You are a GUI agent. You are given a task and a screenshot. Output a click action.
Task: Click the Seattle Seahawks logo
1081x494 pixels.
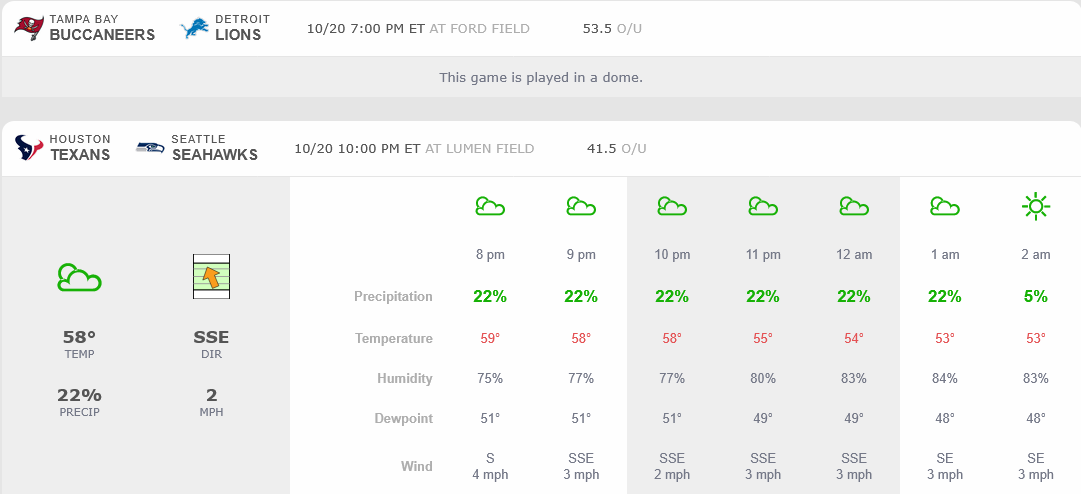[150, 148]
